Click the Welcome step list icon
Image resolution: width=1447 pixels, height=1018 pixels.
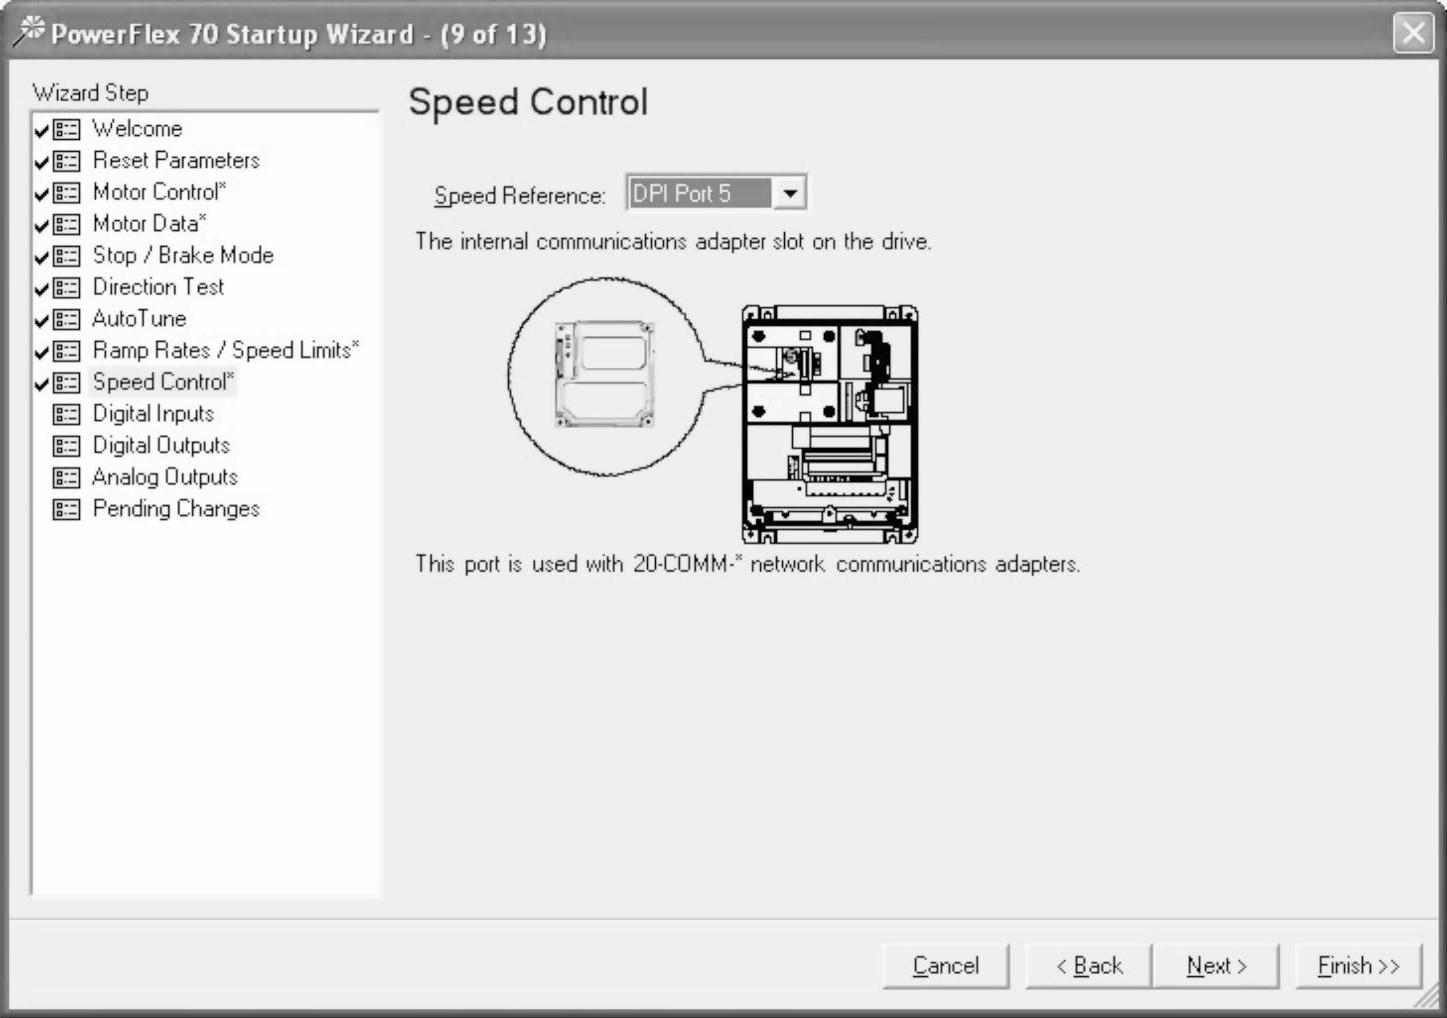coord(67,130)
